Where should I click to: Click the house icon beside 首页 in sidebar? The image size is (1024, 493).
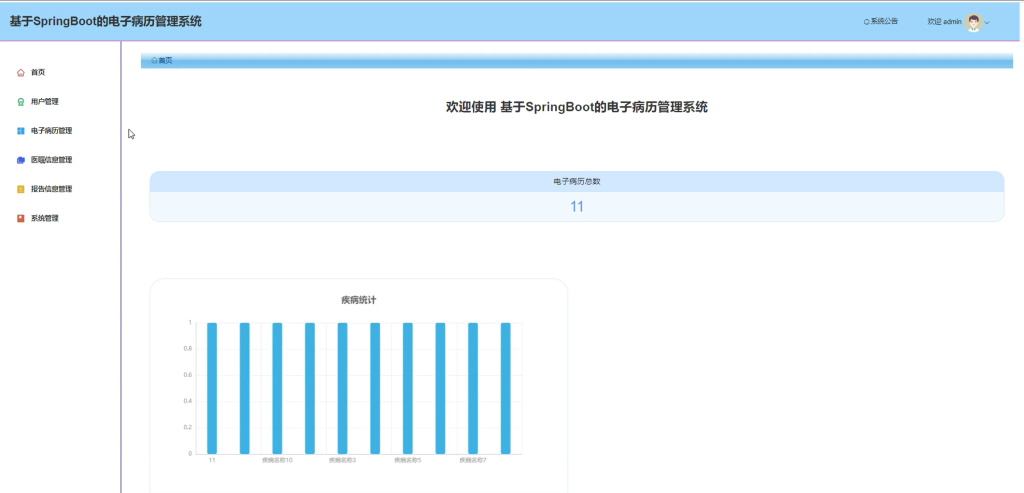pyautogui.click(x=21, y=72)
